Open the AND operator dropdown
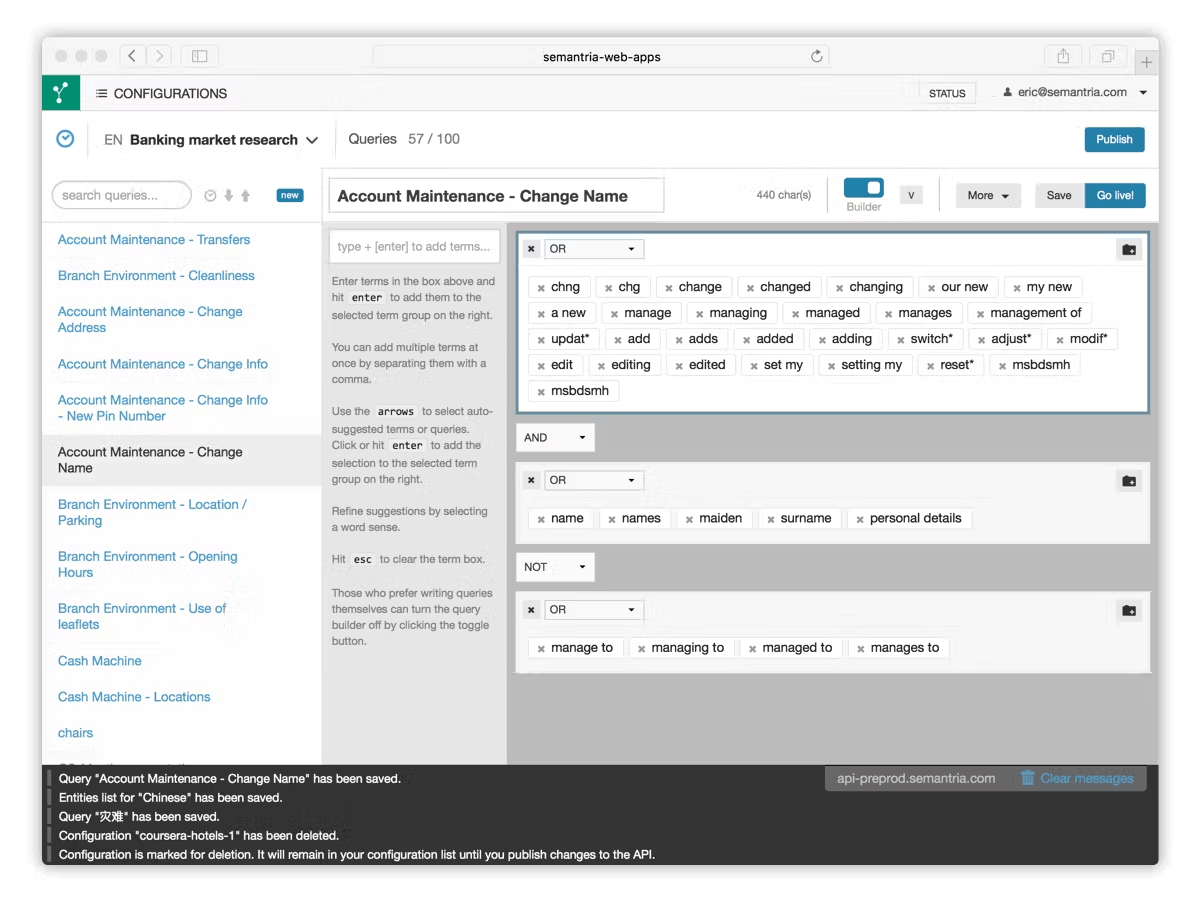Viewport: 1200px width, 900px height. pyautogui.click(x=555, y=437)
